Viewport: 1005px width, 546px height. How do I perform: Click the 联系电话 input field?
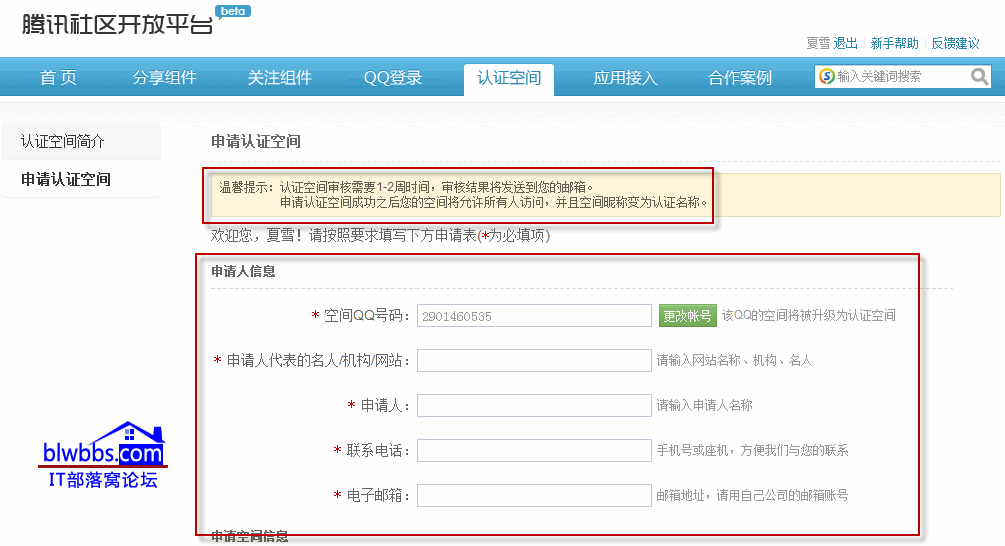[x=534, y=450]
